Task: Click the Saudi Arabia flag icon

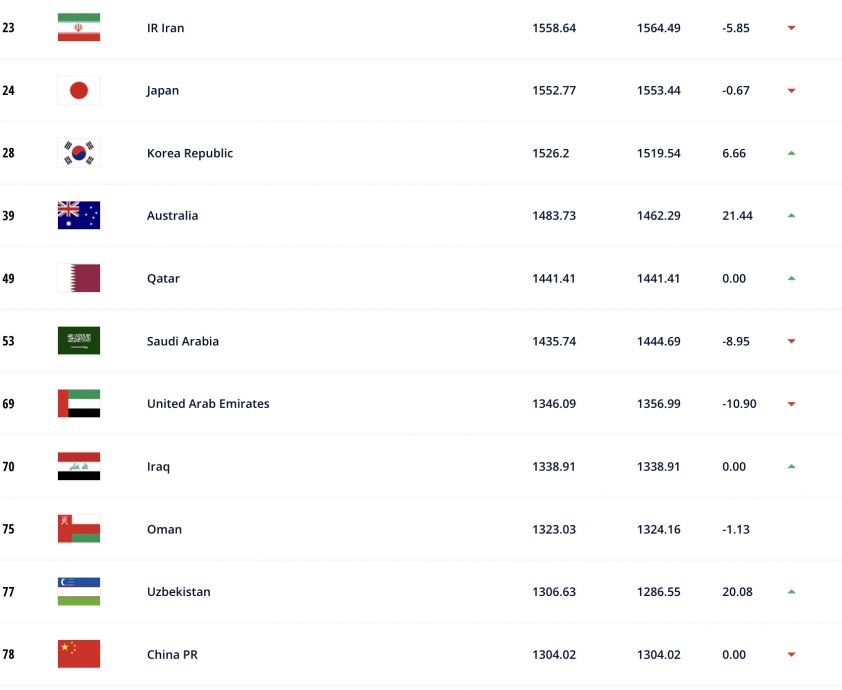Action: click(x=79, y=341)
